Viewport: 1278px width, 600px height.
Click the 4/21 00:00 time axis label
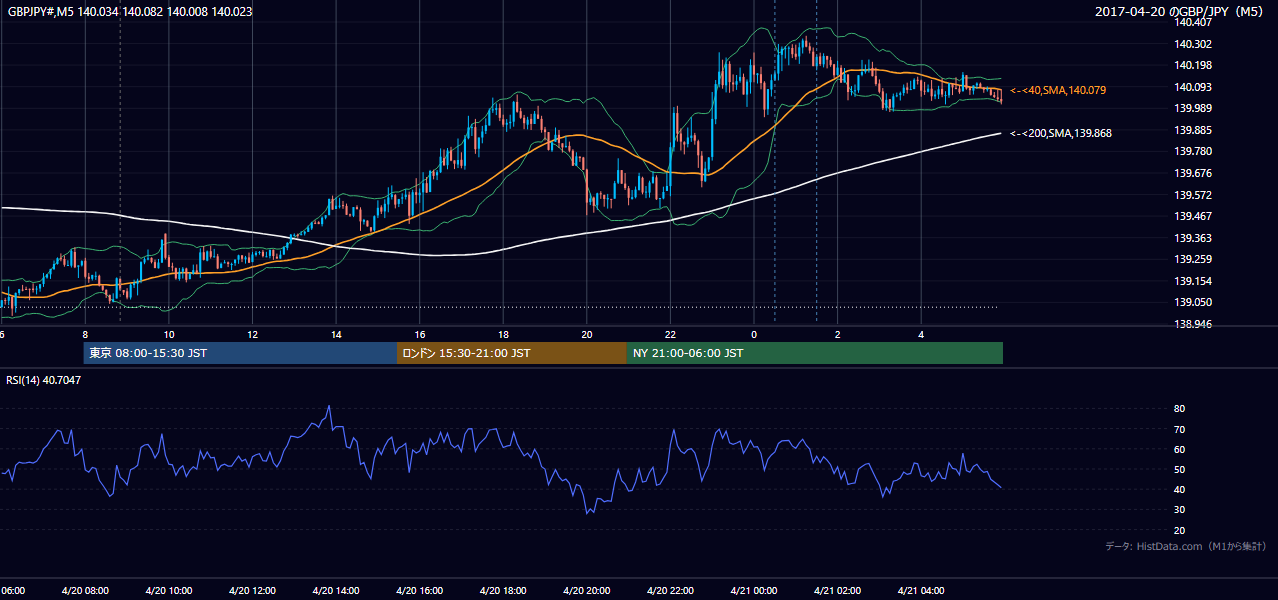click(x=753, y=591)
